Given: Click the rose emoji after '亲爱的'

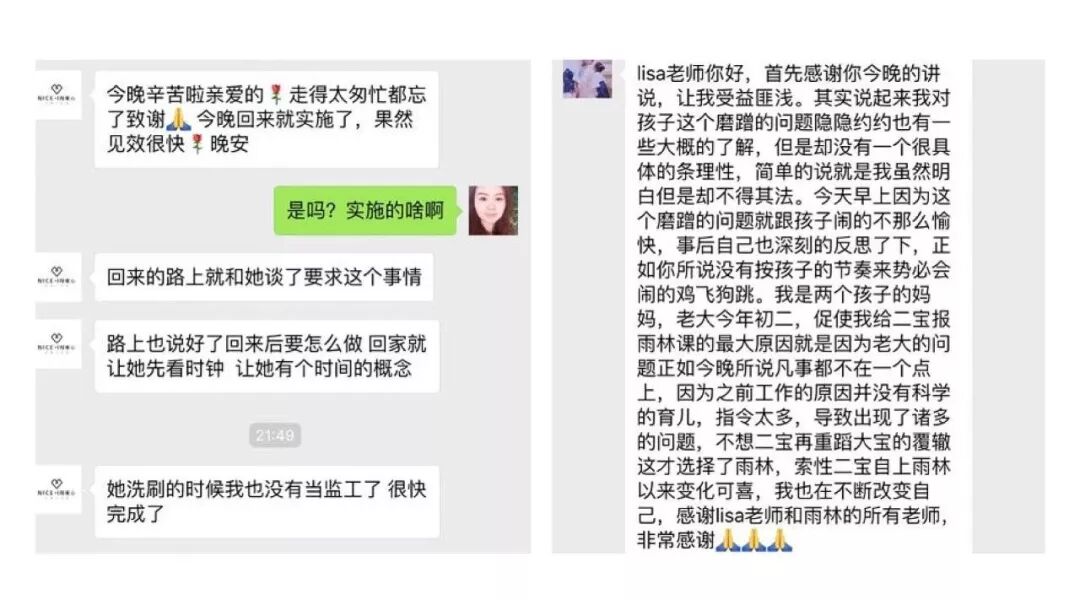Looking at the screenshot, I should coord(276,94).
